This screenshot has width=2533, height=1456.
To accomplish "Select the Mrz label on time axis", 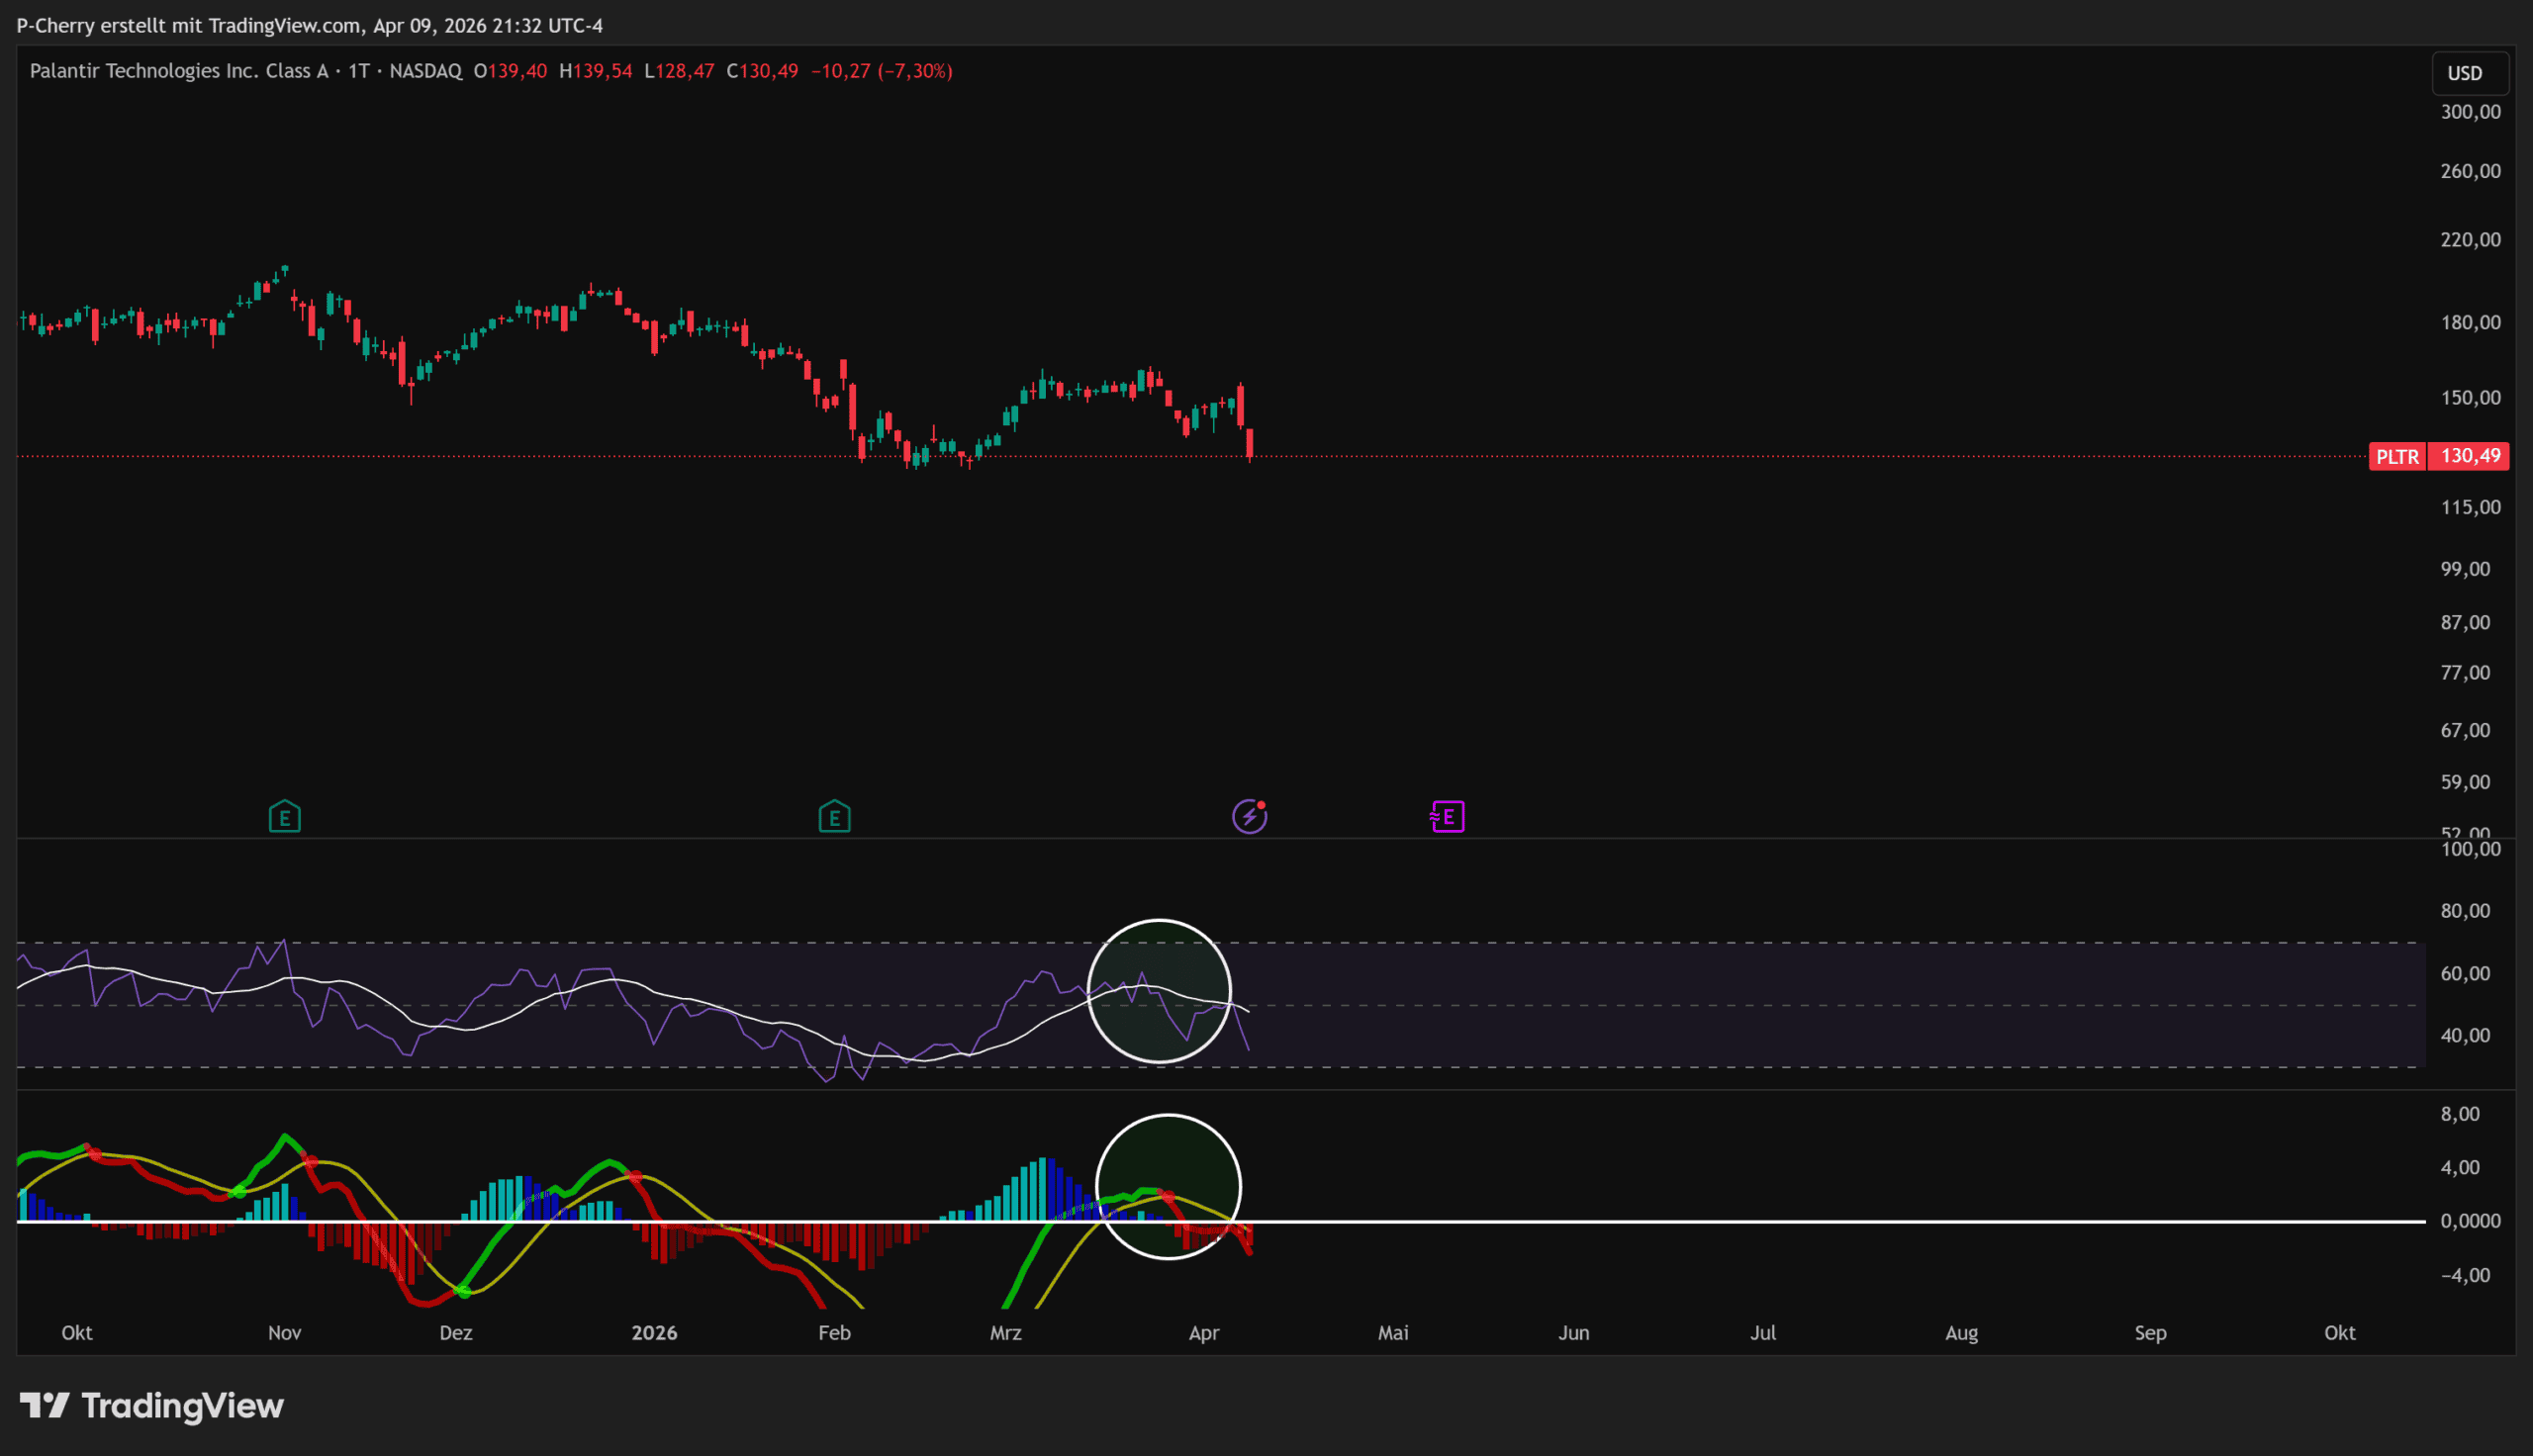I will point(1005,1333).
